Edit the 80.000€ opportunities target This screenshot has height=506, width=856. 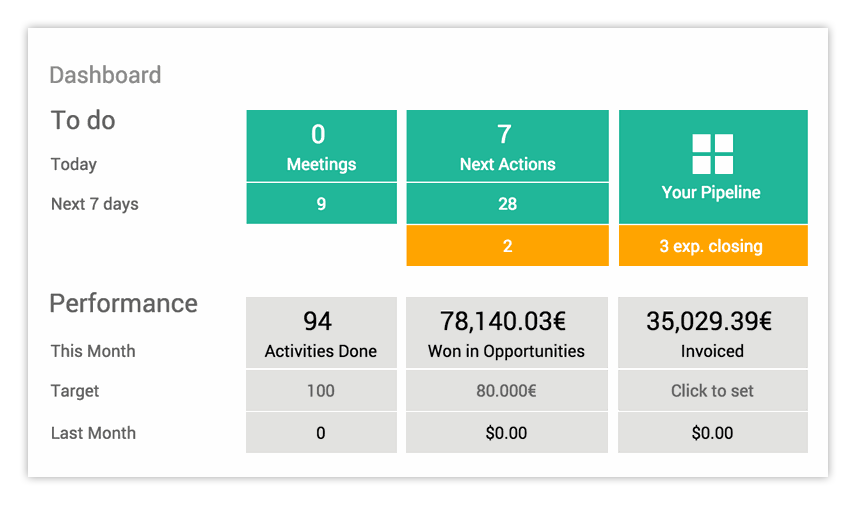(x=507, y=391)
